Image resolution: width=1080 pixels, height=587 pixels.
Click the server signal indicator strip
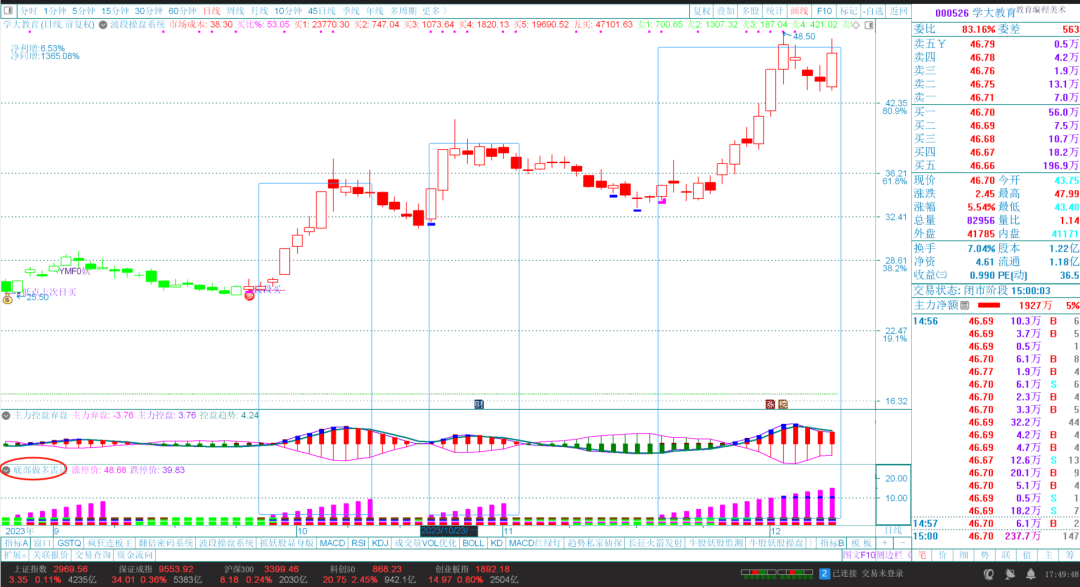[x=777, y=573]
